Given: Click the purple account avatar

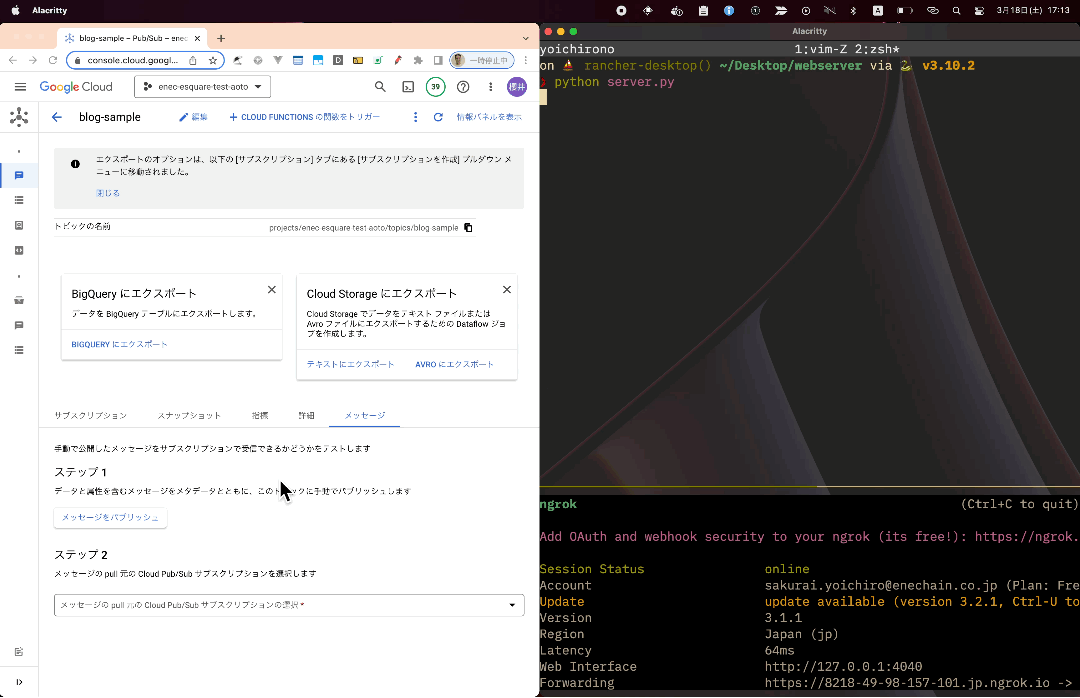Looking at the screenshot, I should (517, 87).
